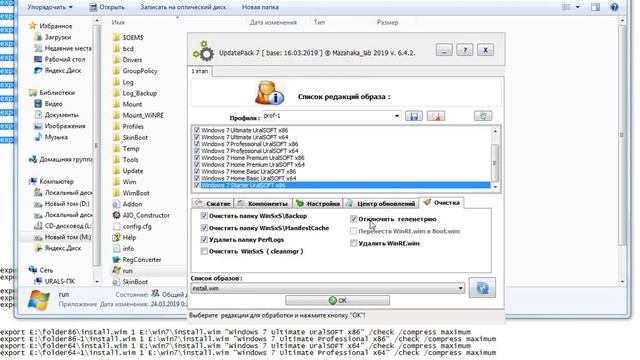The image size is (640, 360).
Task: Select the 1 этап tab
Action: point(200,71)
